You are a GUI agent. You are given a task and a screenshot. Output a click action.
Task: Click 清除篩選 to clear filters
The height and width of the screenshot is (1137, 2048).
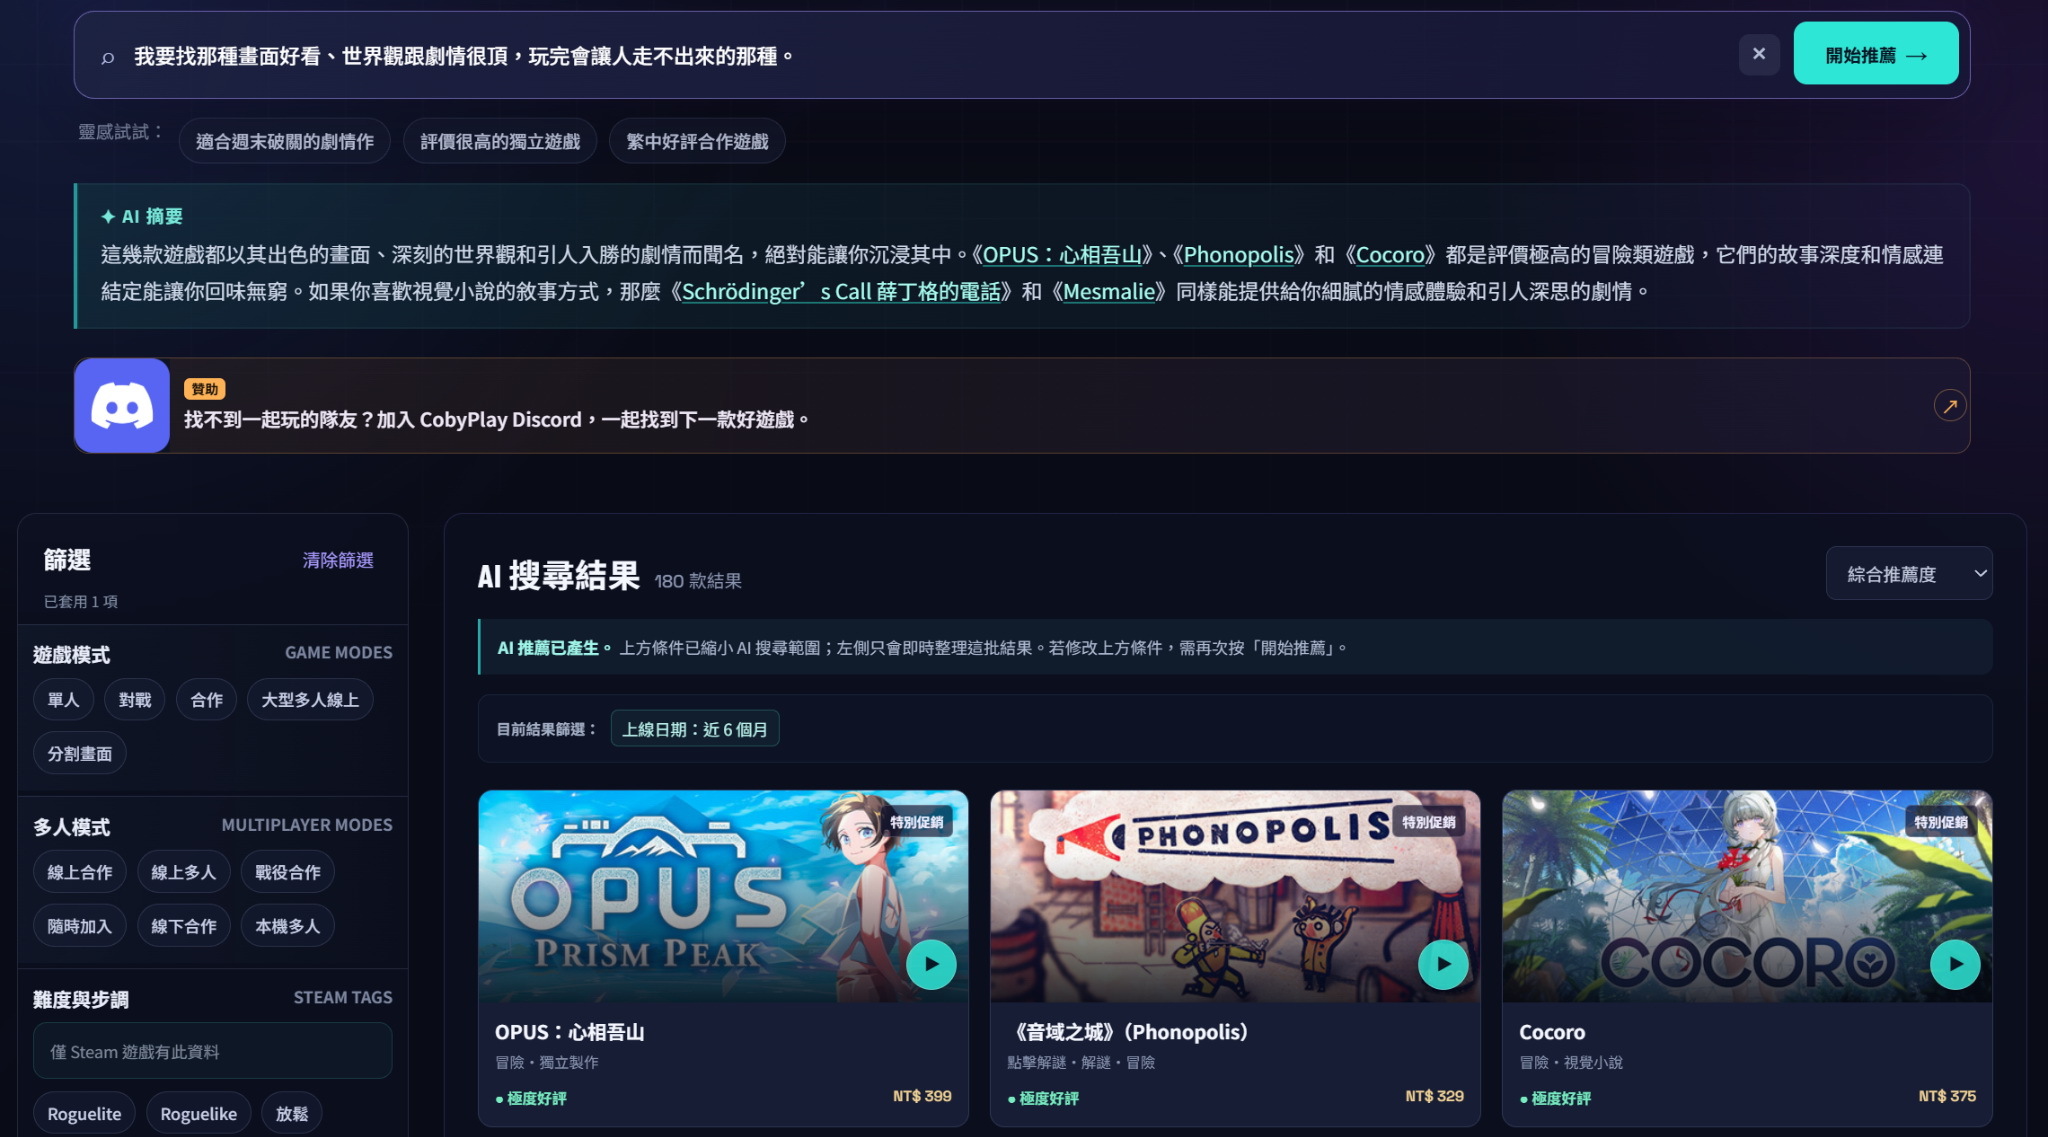338,560
